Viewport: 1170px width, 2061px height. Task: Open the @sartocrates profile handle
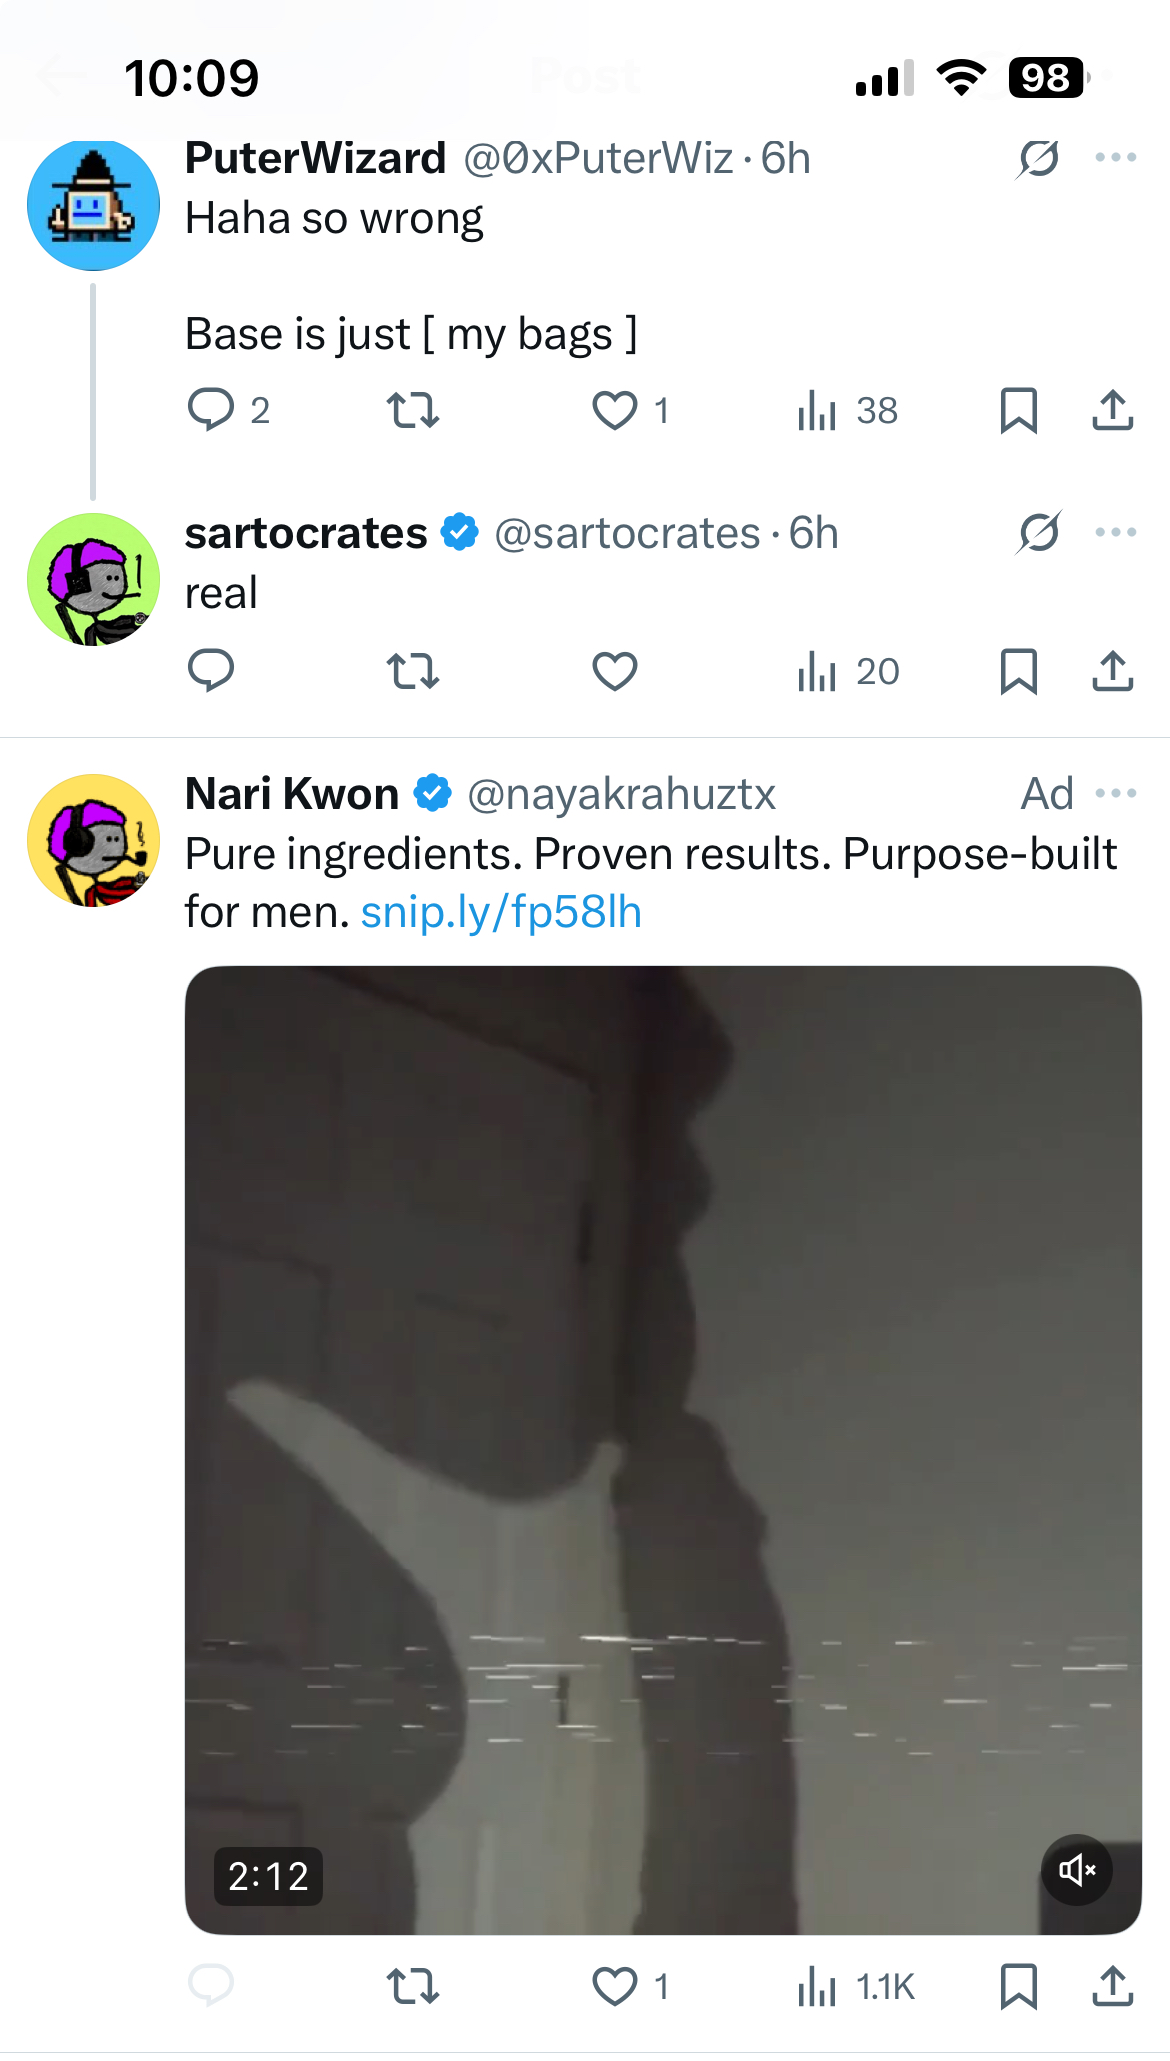point(627,534)
